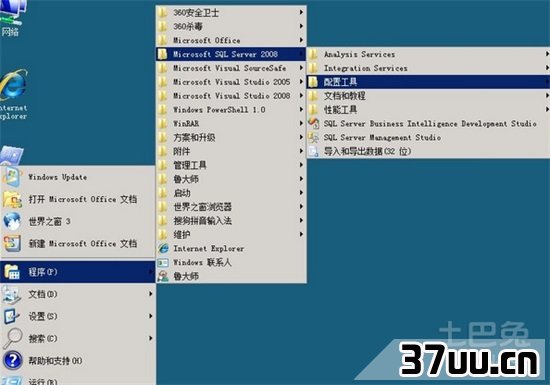Click the Import and Export Data (32-bit) icon
Screen dimensions: 550x385
click(313, 151)
